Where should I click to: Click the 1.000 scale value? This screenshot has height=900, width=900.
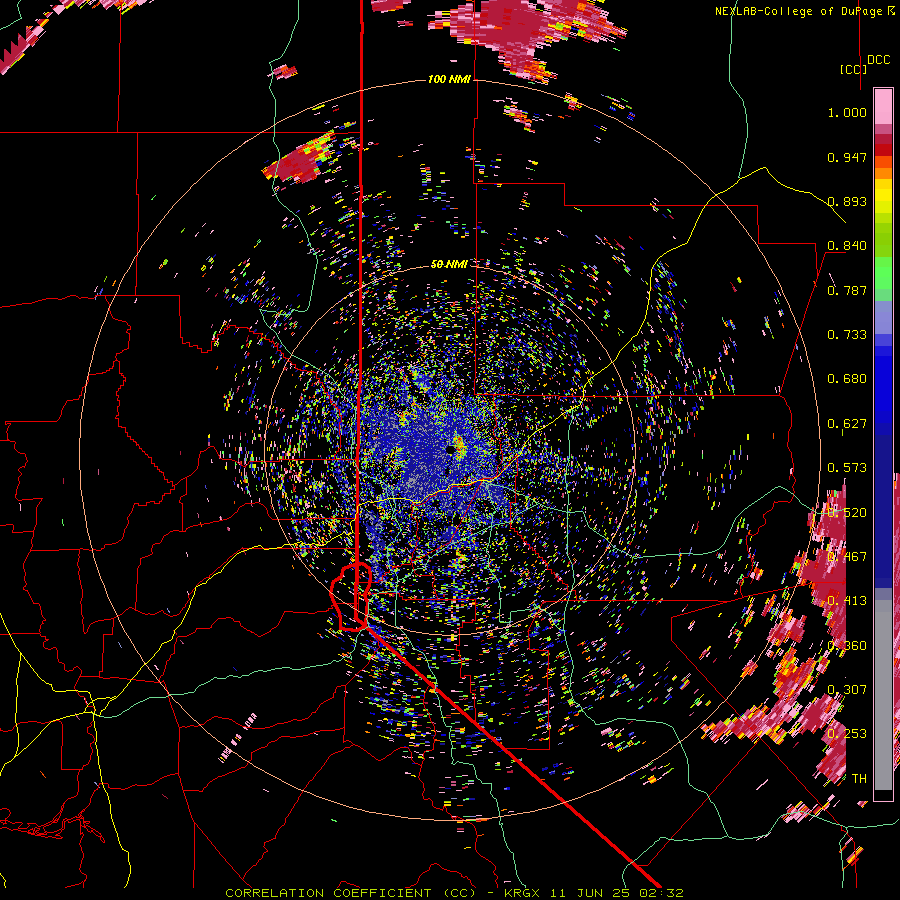pyautogui.click(x=847, y=112)
